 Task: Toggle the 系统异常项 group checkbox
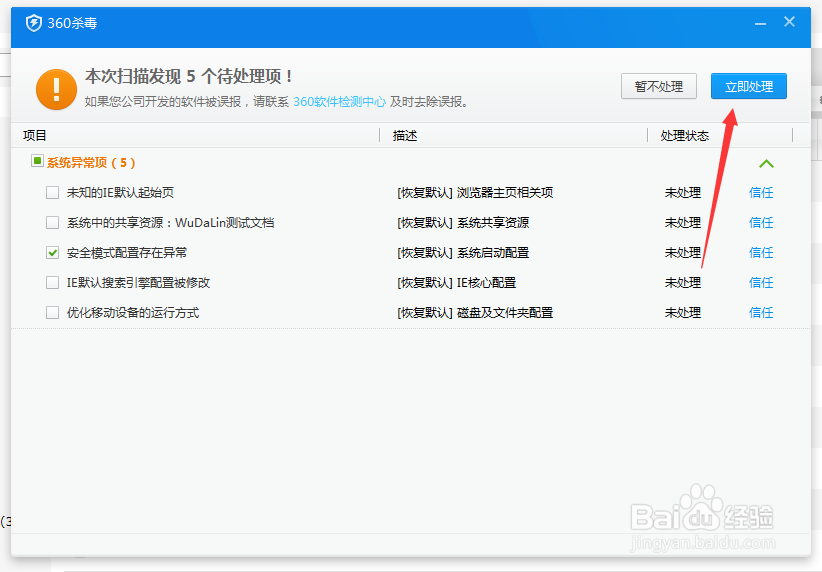[x=37, y=161]
